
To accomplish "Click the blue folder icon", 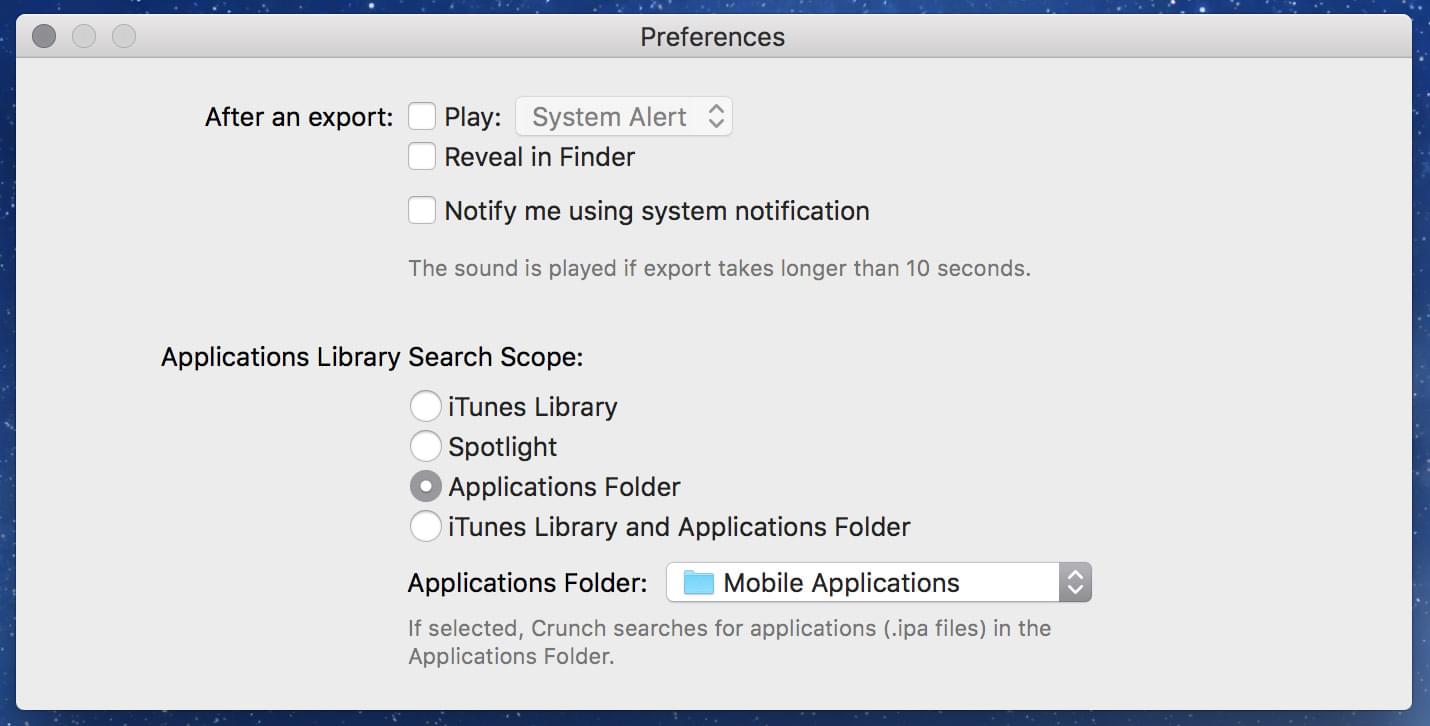I will [x=698, y=583].
